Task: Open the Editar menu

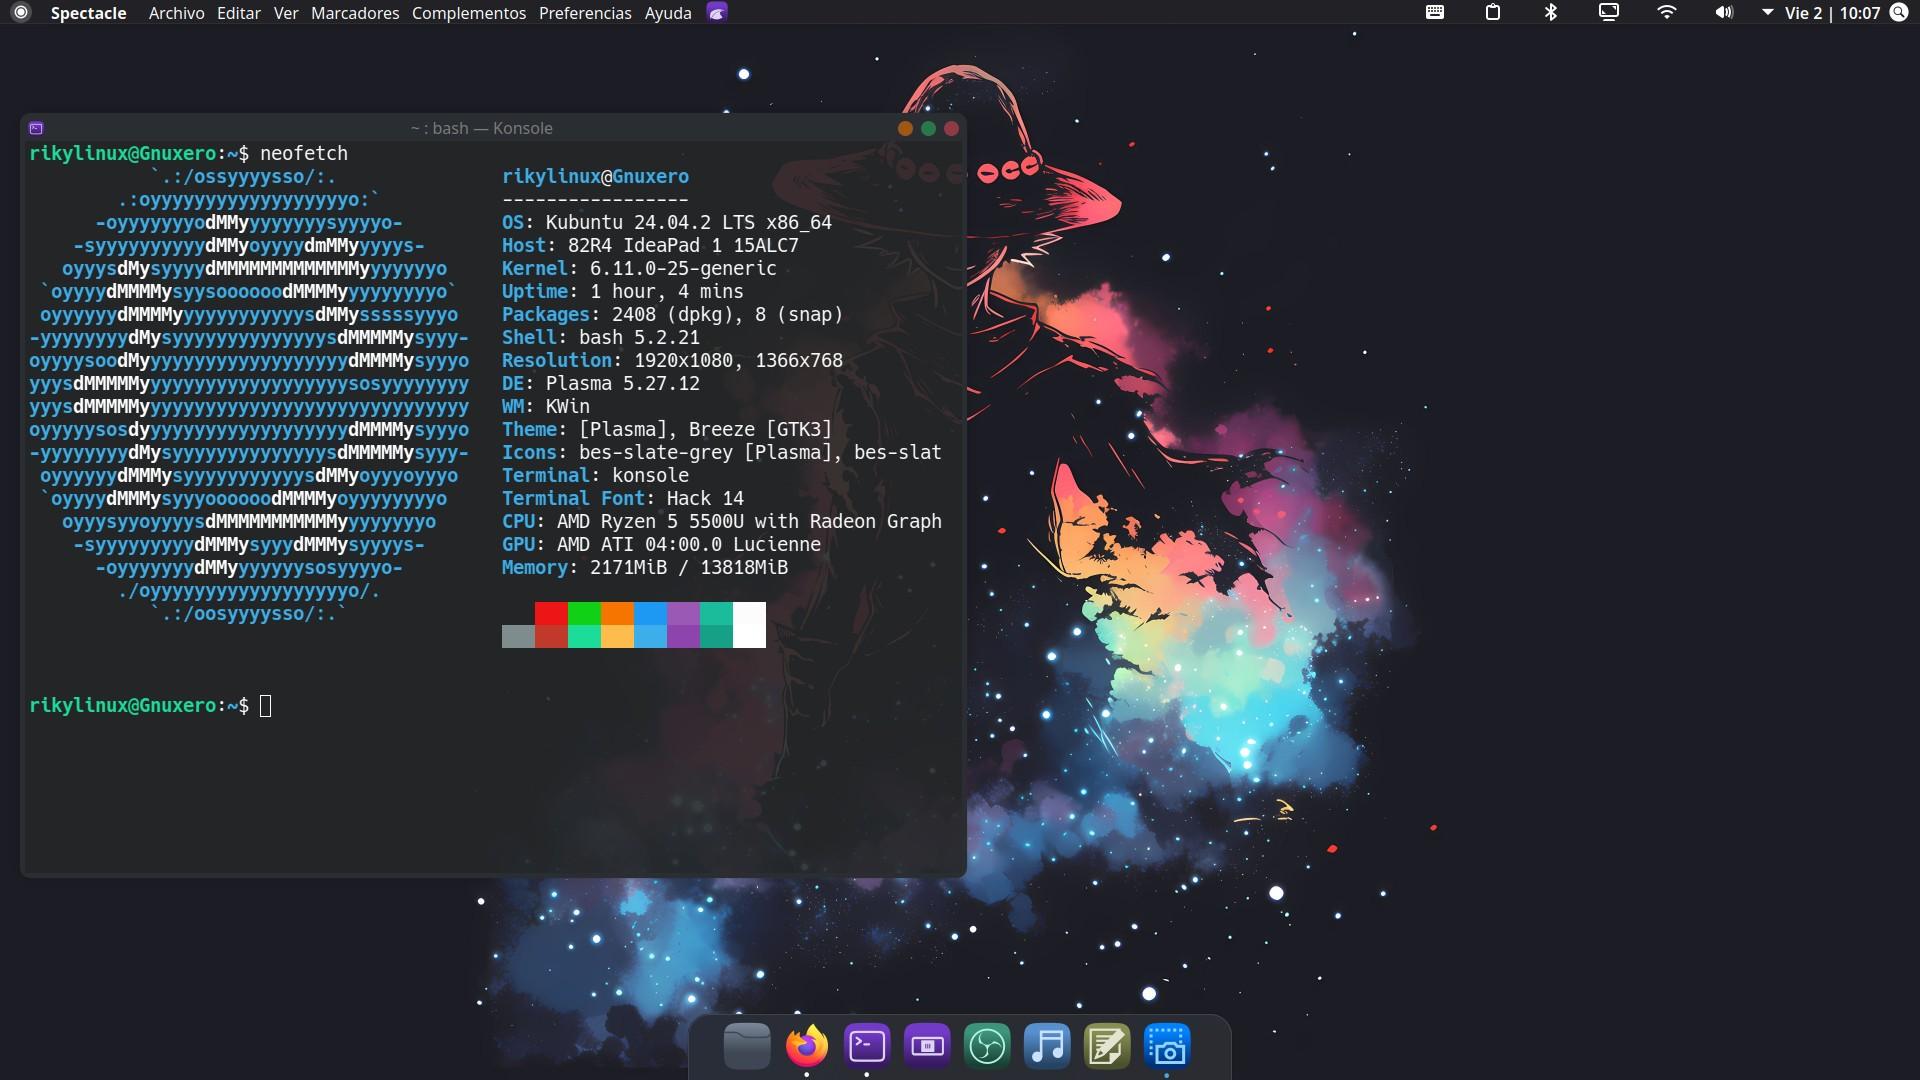Action: [239, 13]
